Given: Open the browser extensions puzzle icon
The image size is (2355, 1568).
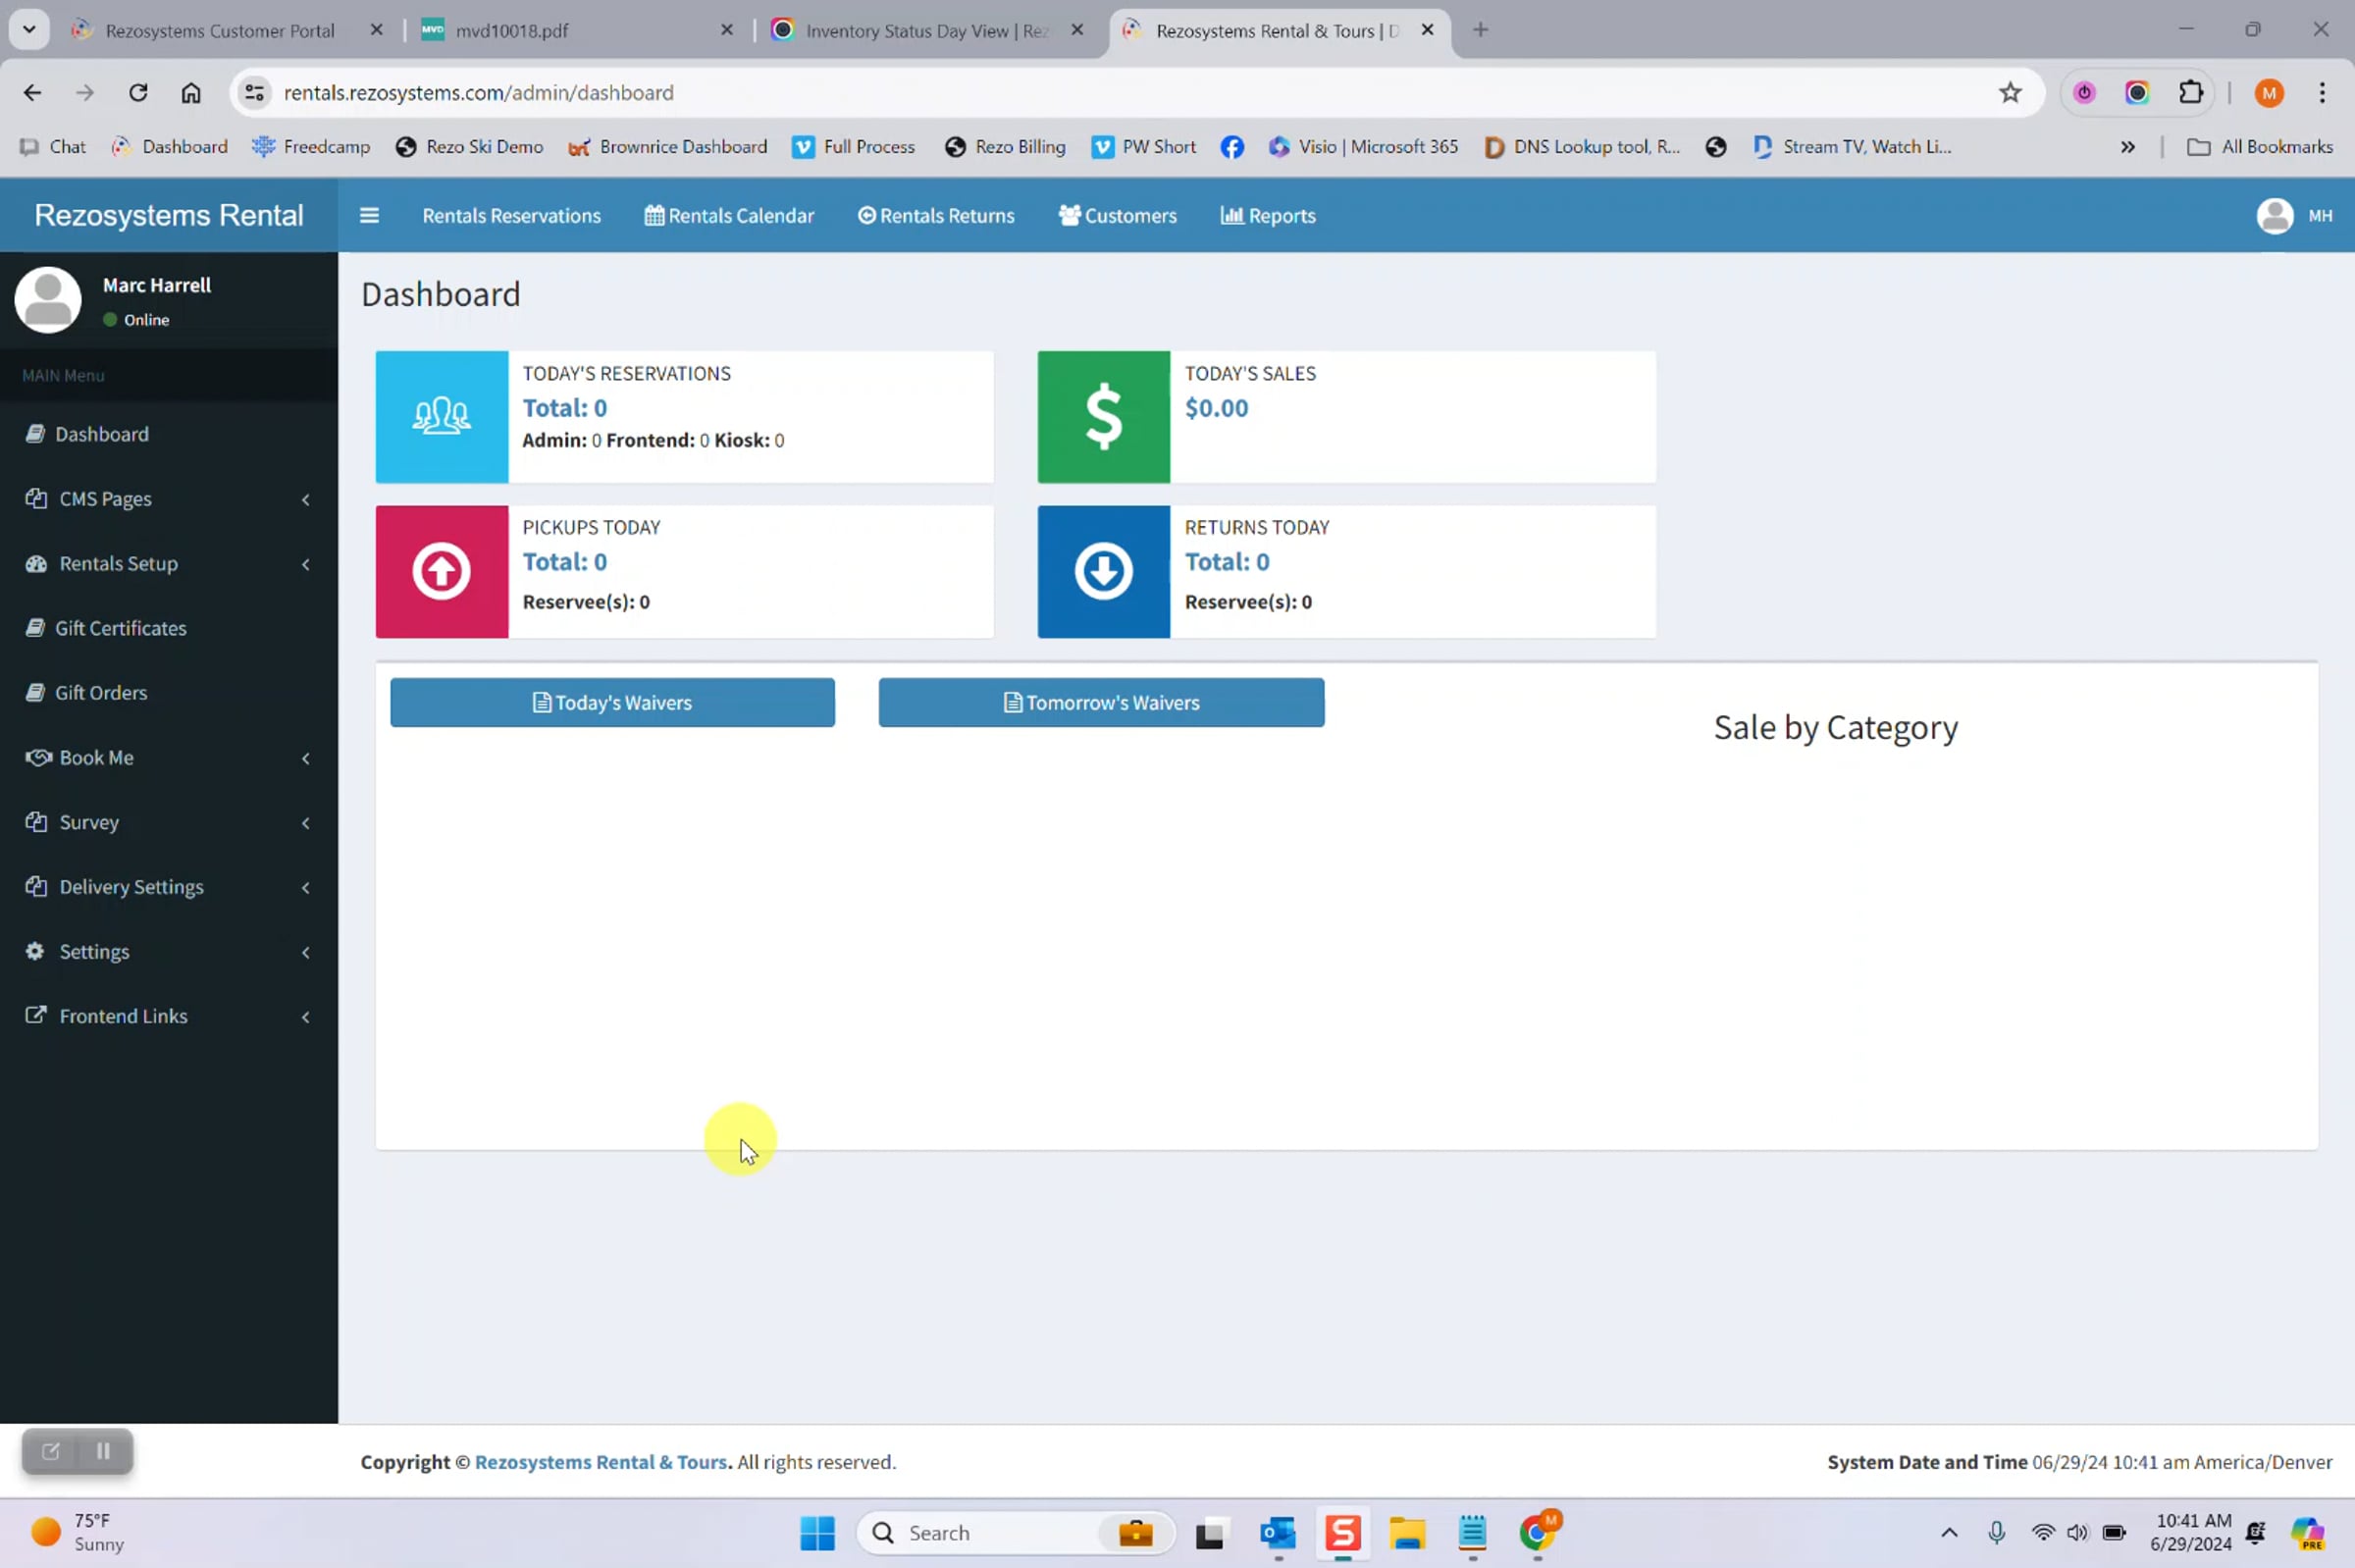Looking at the screenshot, I should pos(2189,92).
